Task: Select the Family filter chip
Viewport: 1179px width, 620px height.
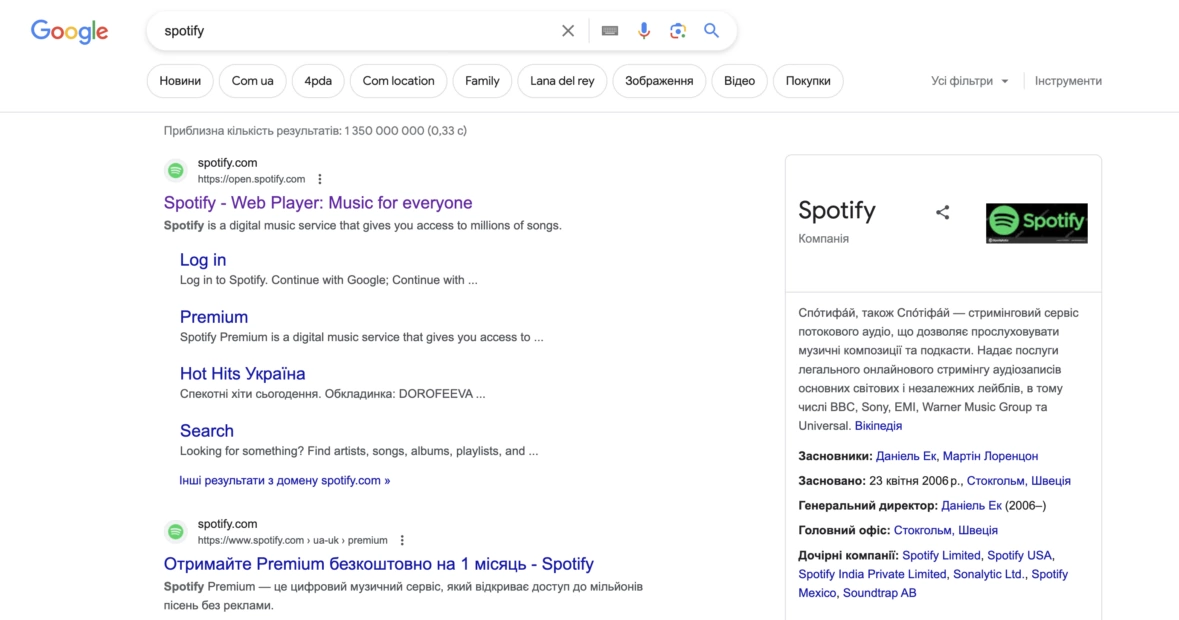Action: pyautogui.click(x=482, y=81)
